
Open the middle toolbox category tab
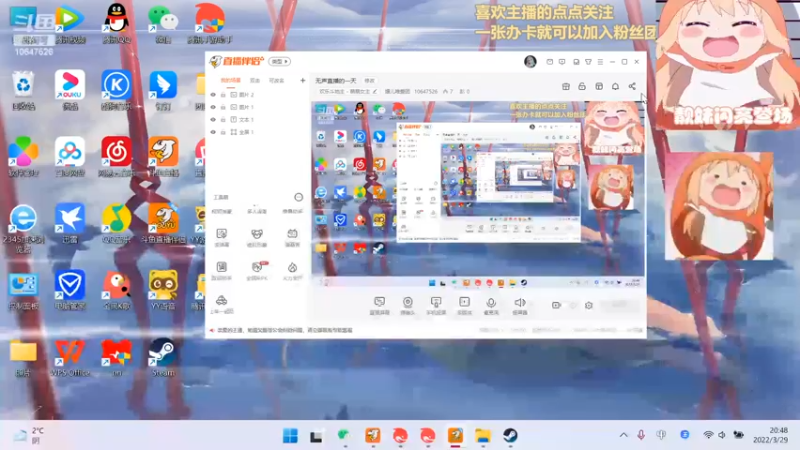(257, 211)
